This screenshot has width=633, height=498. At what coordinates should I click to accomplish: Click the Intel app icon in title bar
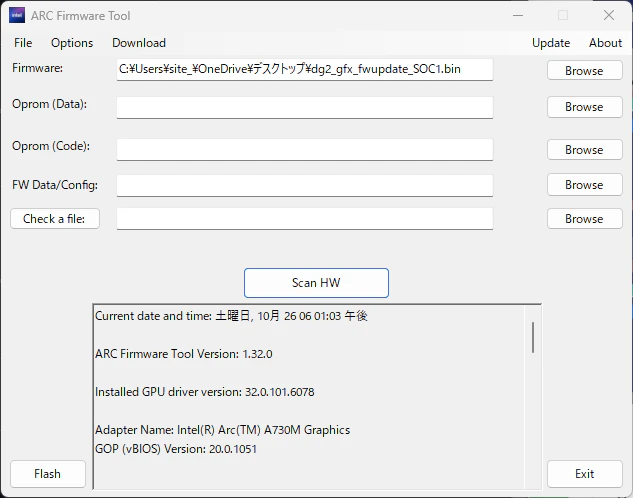[17, 15]
